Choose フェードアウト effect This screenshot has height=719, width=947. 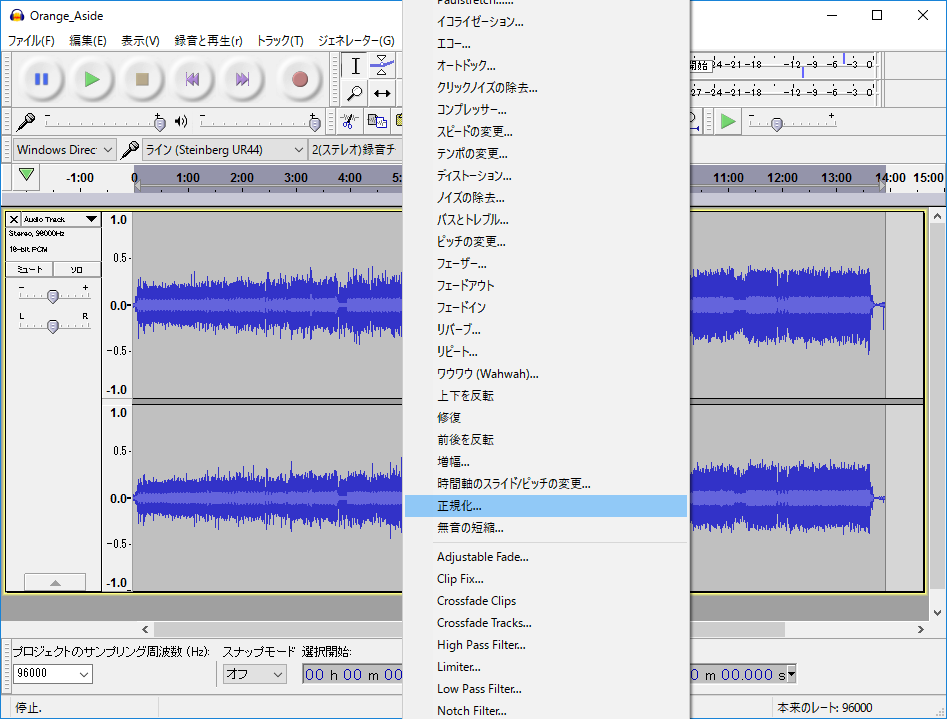coord(546,285)
